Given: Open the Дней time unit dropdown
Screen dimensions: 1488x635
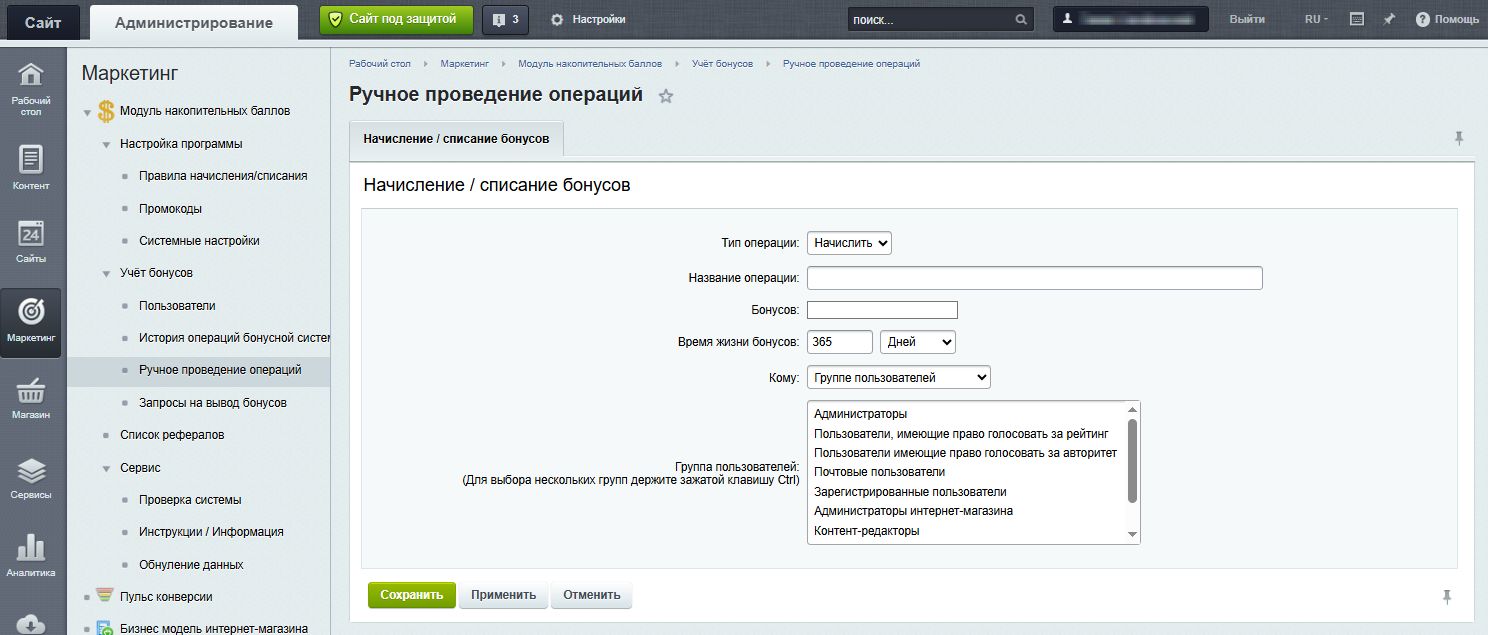Looking at the screenshot, I should click(918, 342).
